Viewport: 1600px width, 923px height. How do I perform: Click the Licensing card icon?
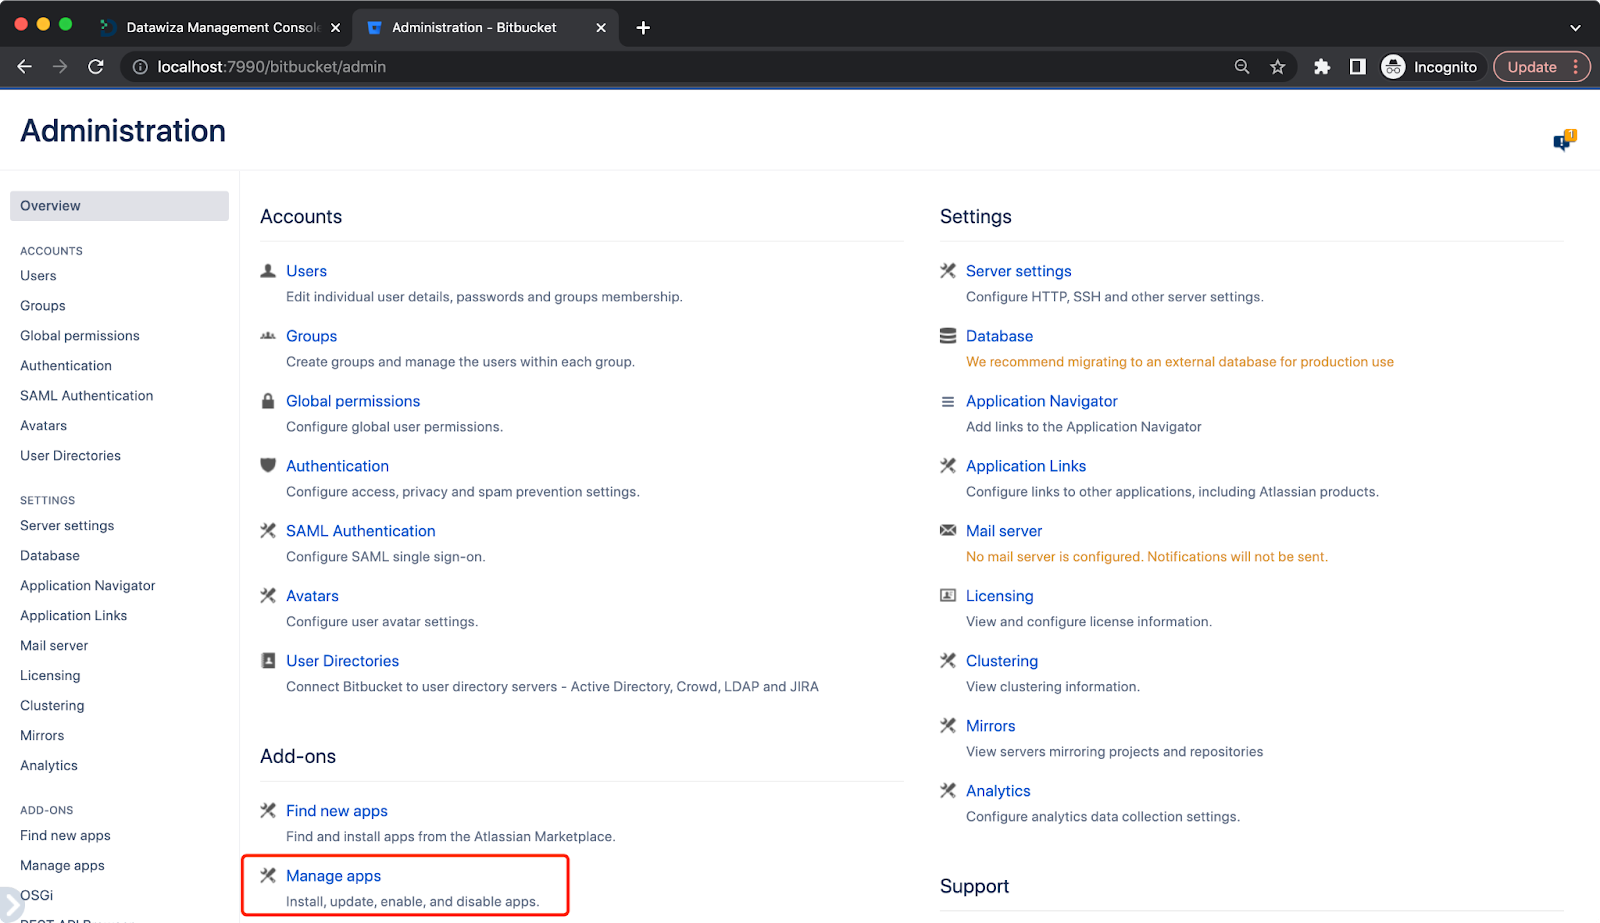click(948, 595)
